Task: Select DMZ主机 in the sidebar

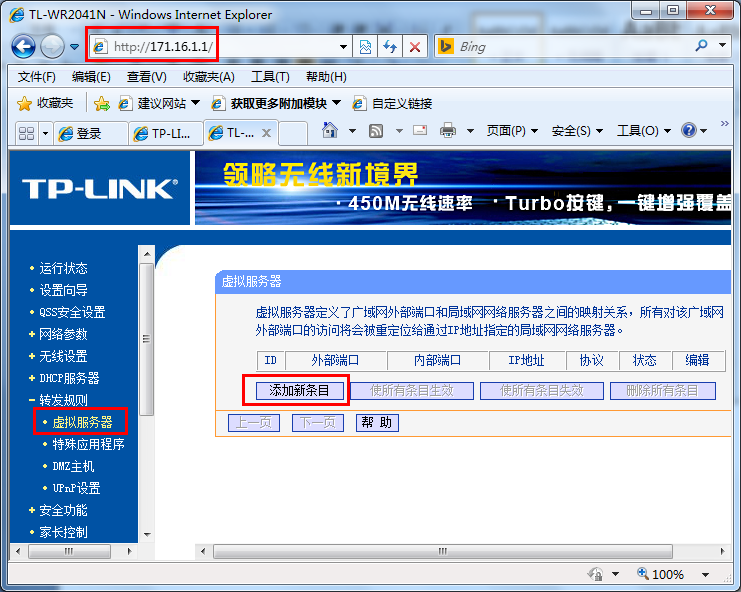Action: pyautogui.click(x=73, y=466)
